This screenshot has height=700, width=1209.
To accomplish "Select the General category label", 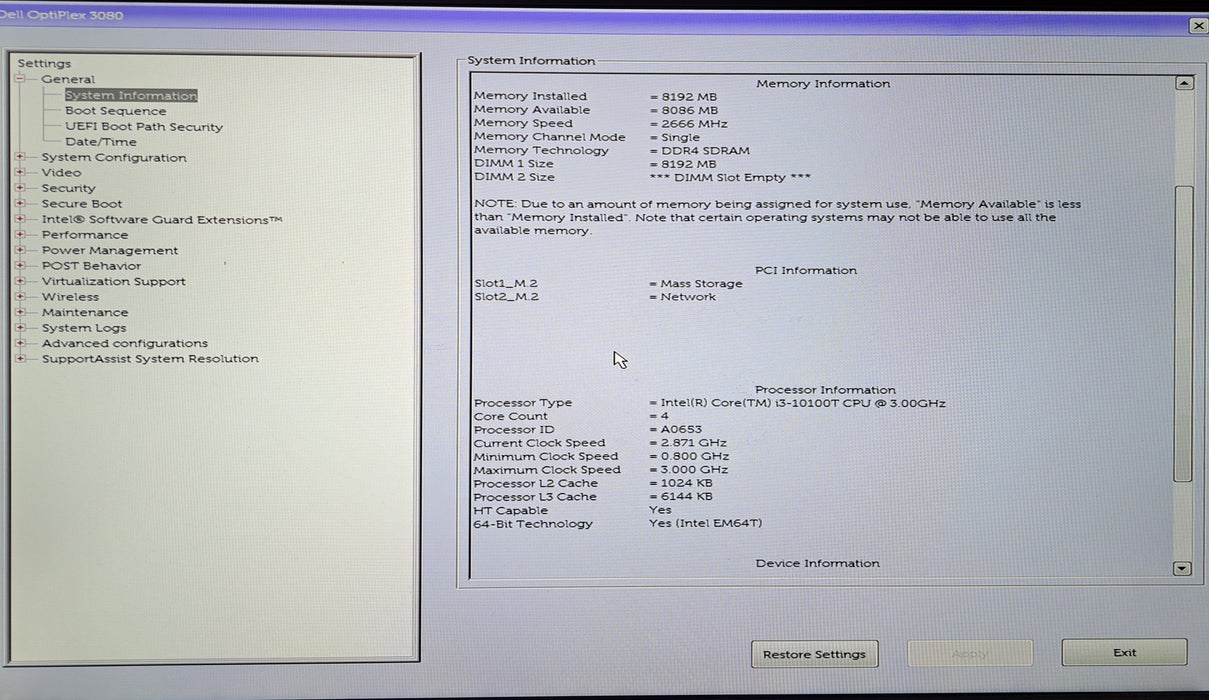I will click(68, 79).
